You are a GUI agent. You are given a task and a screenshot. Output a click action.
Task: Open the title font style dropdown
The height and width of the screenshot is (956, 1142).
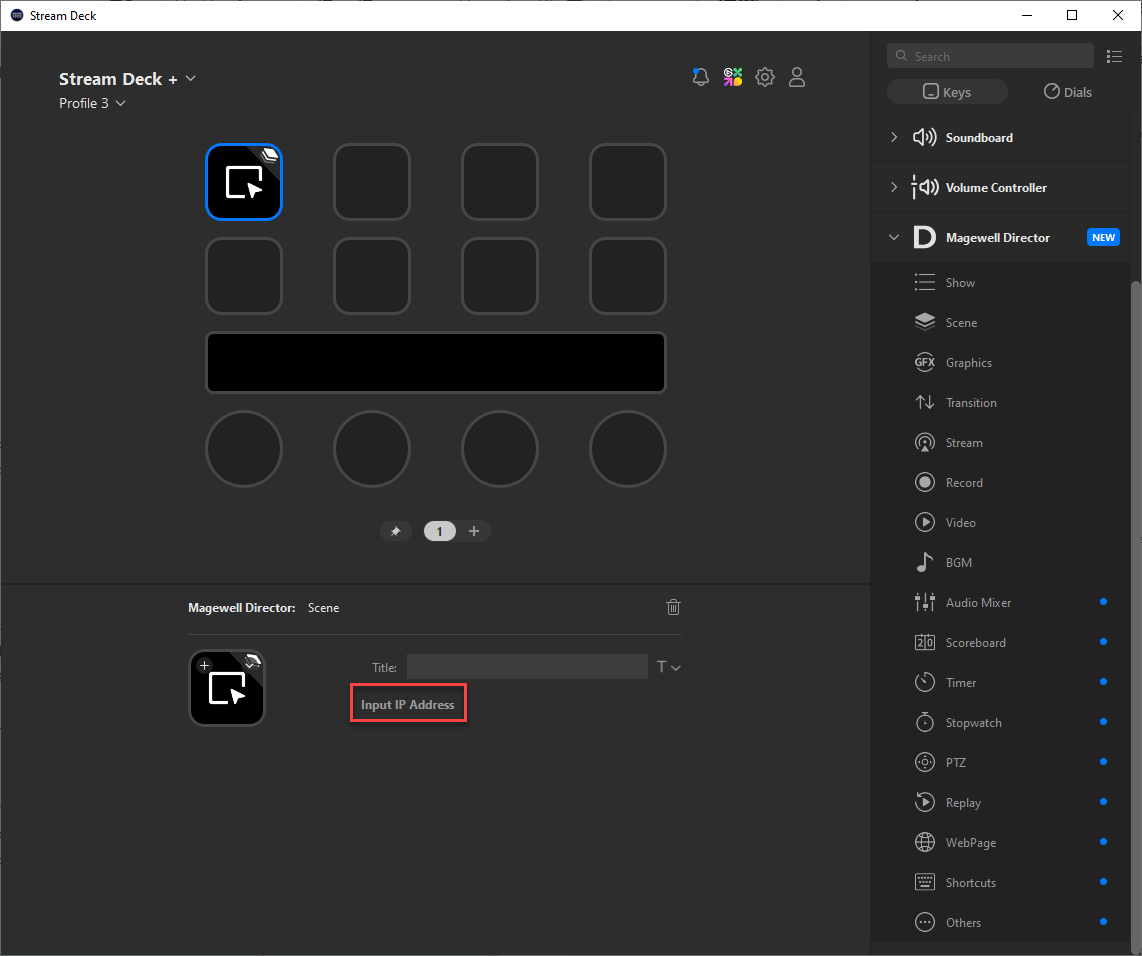pyautogui.click(x=669, y=667)
